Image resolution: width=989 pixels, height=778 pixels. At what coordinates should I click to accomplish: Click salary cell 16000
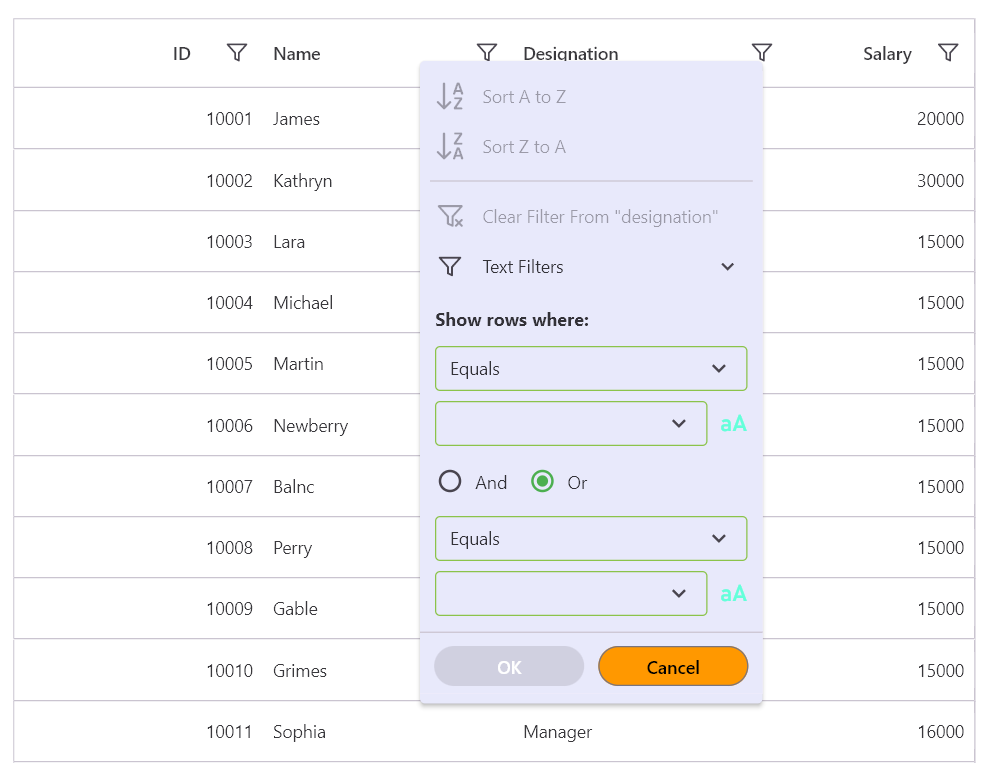point(940,731)
